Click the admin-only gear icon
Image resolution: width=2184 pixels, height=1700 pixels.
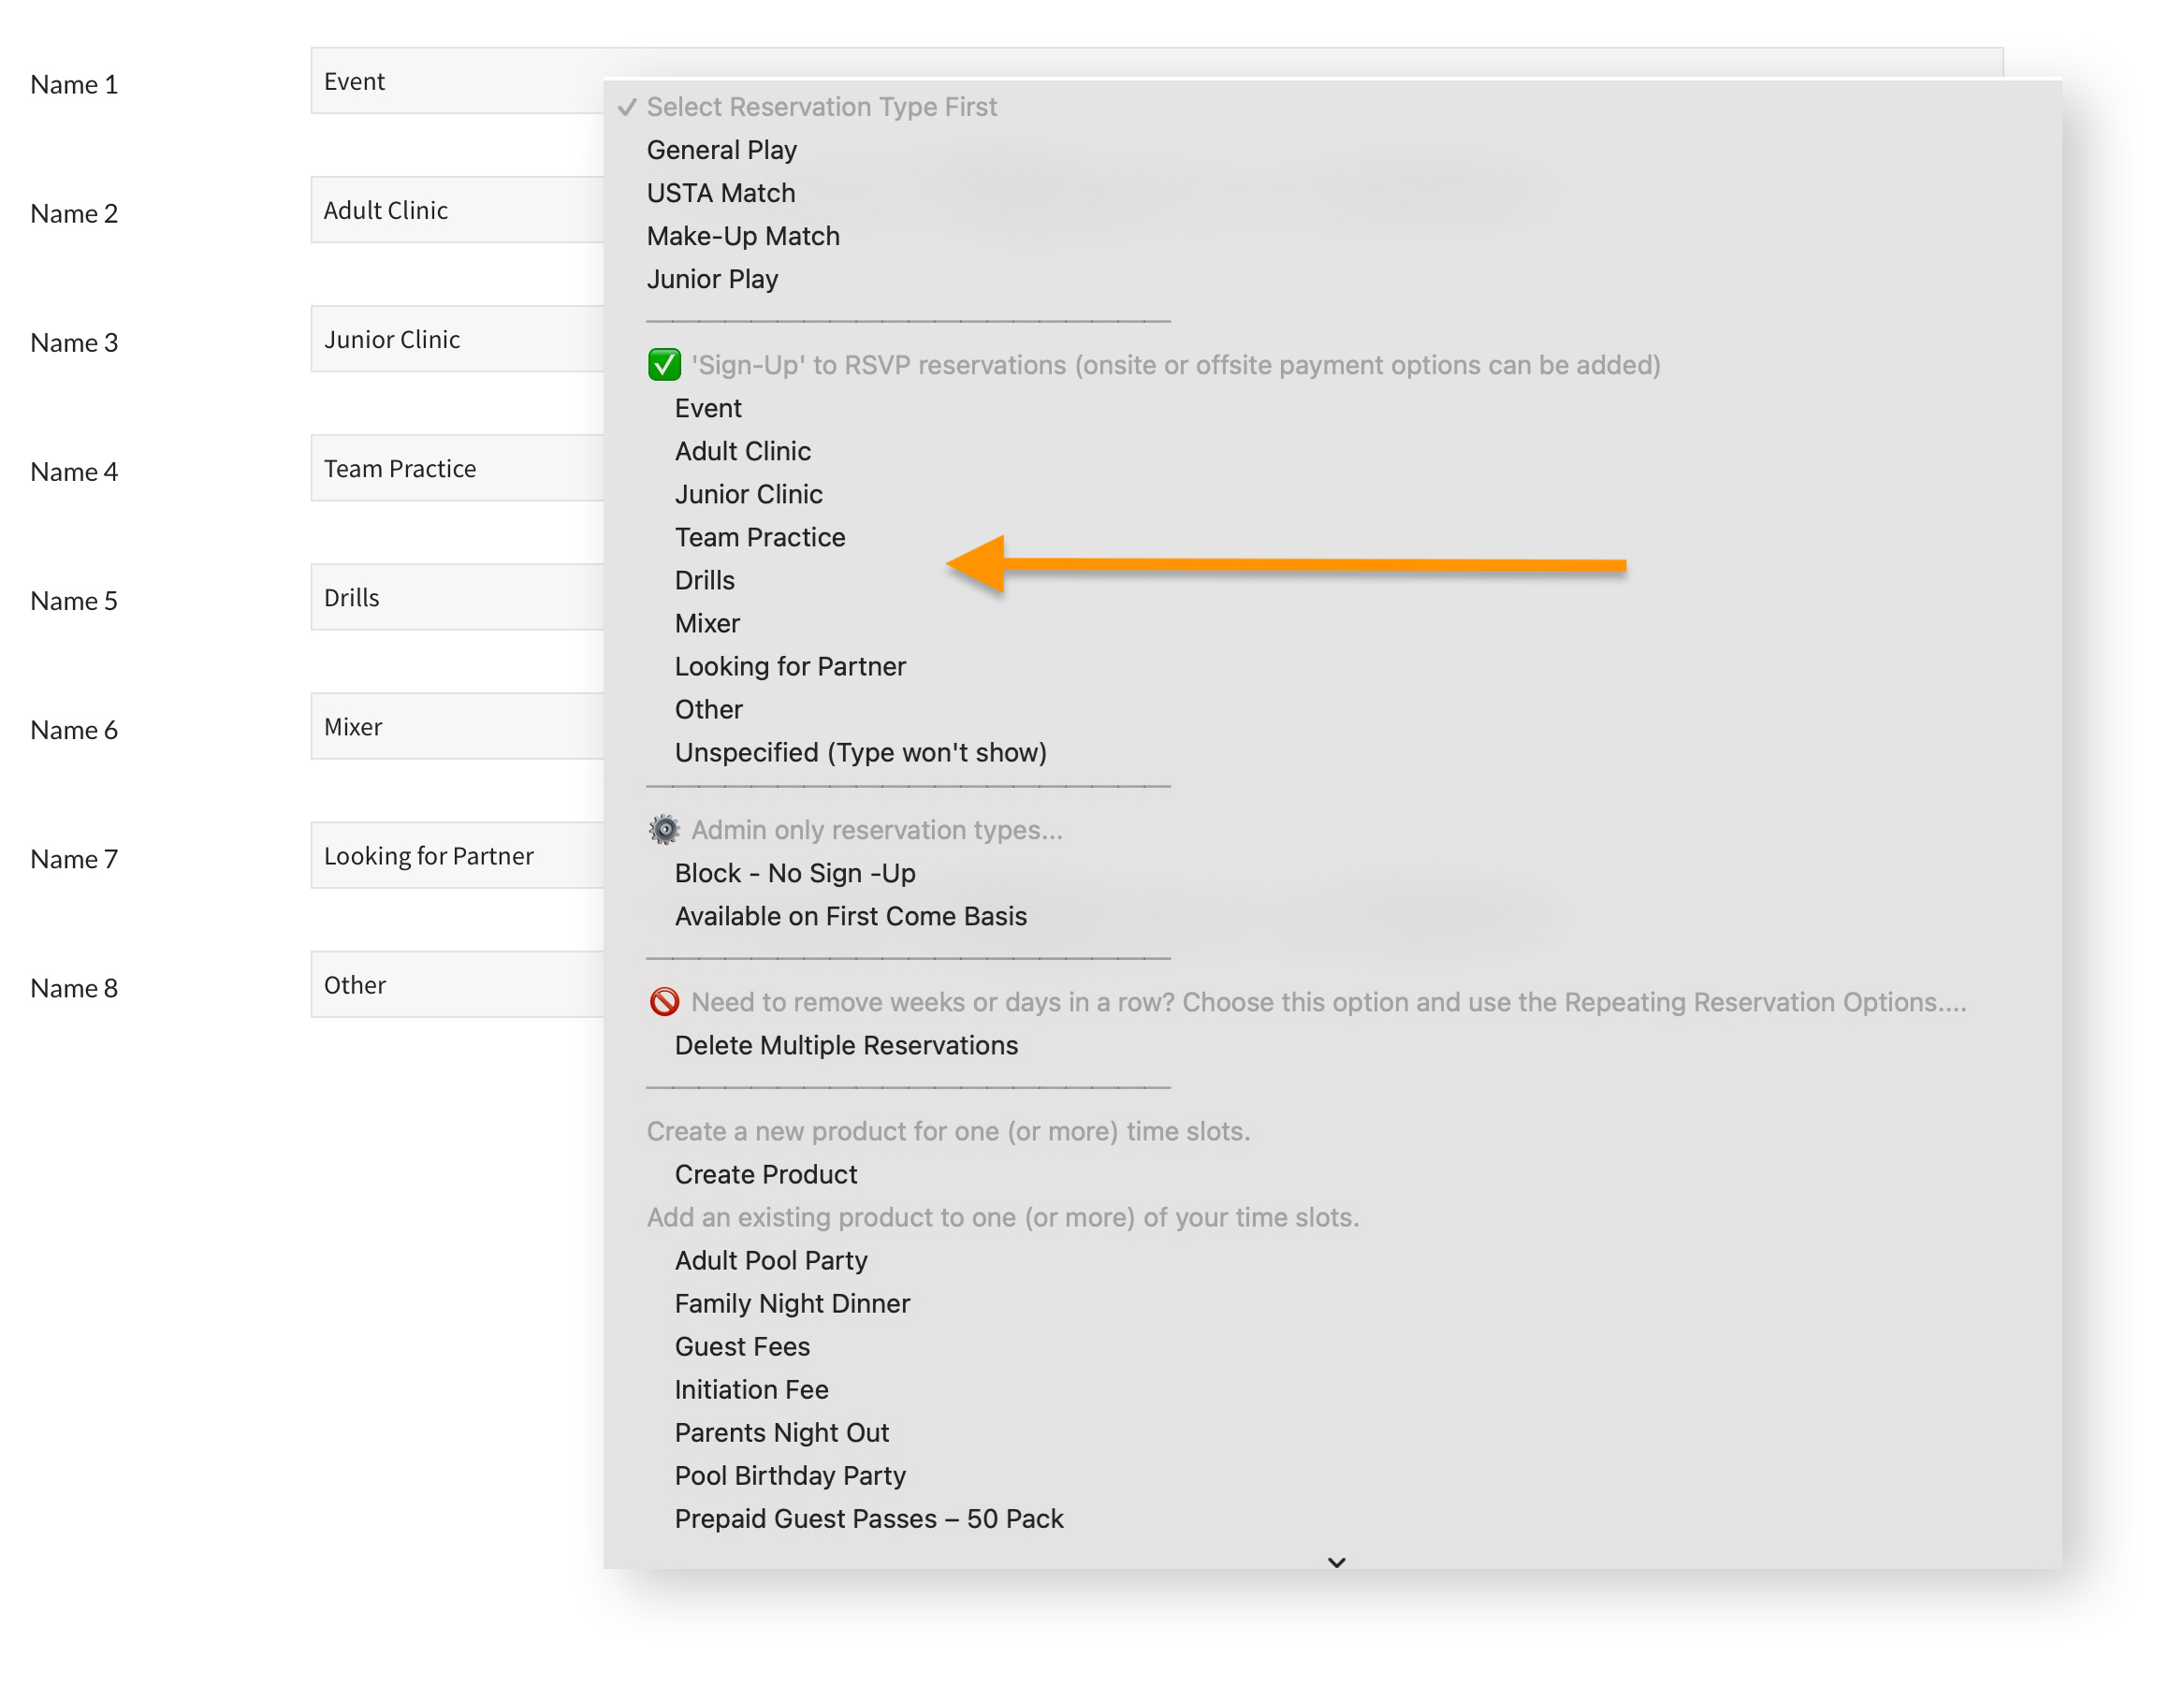pos(664,830)
